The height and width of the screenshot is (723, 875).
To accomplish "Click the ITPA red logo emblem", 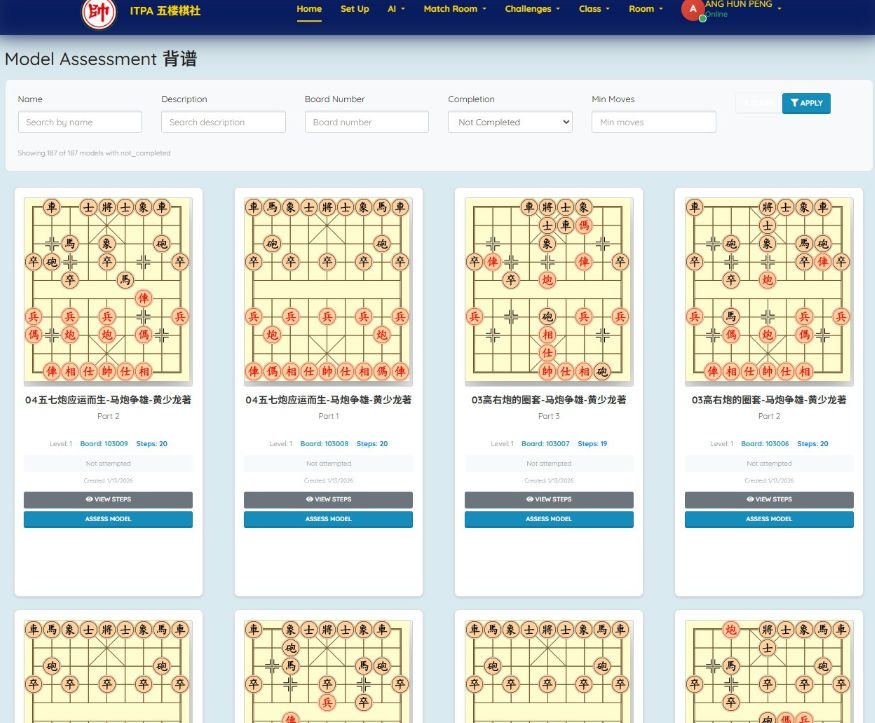I will pyautogui.click(x=99, y=11).
